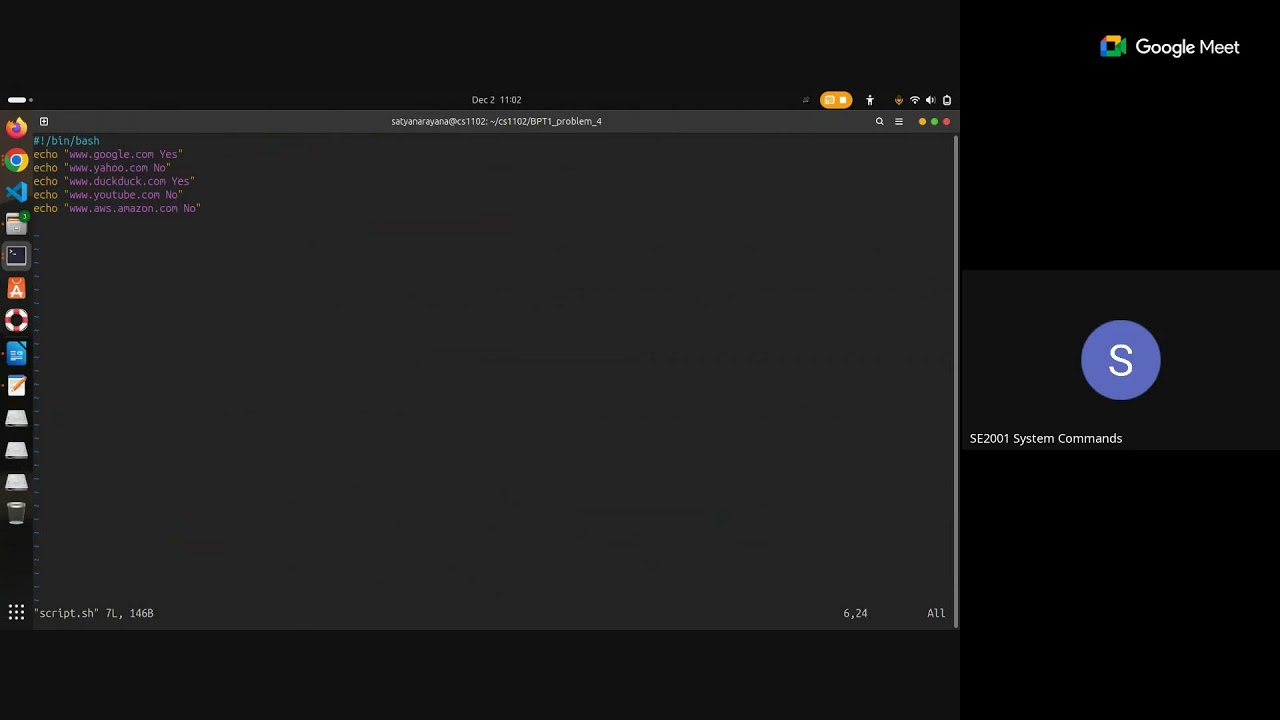Click the www.google.com Yes echo line
The image size is (1280, 720).
tap(108, 155)
